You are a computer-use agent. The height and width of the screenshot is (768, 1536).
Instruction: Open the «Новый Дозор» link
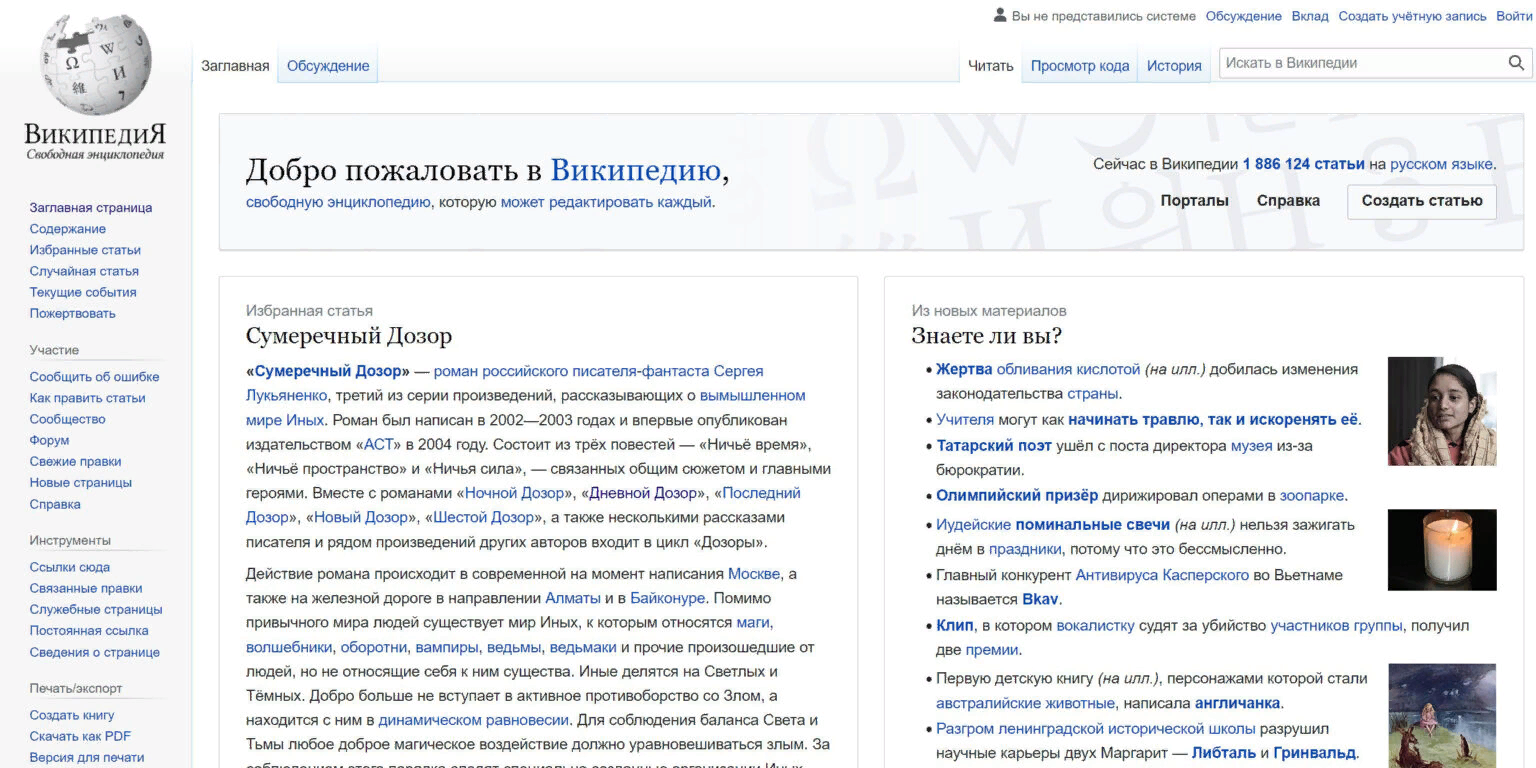362,517
